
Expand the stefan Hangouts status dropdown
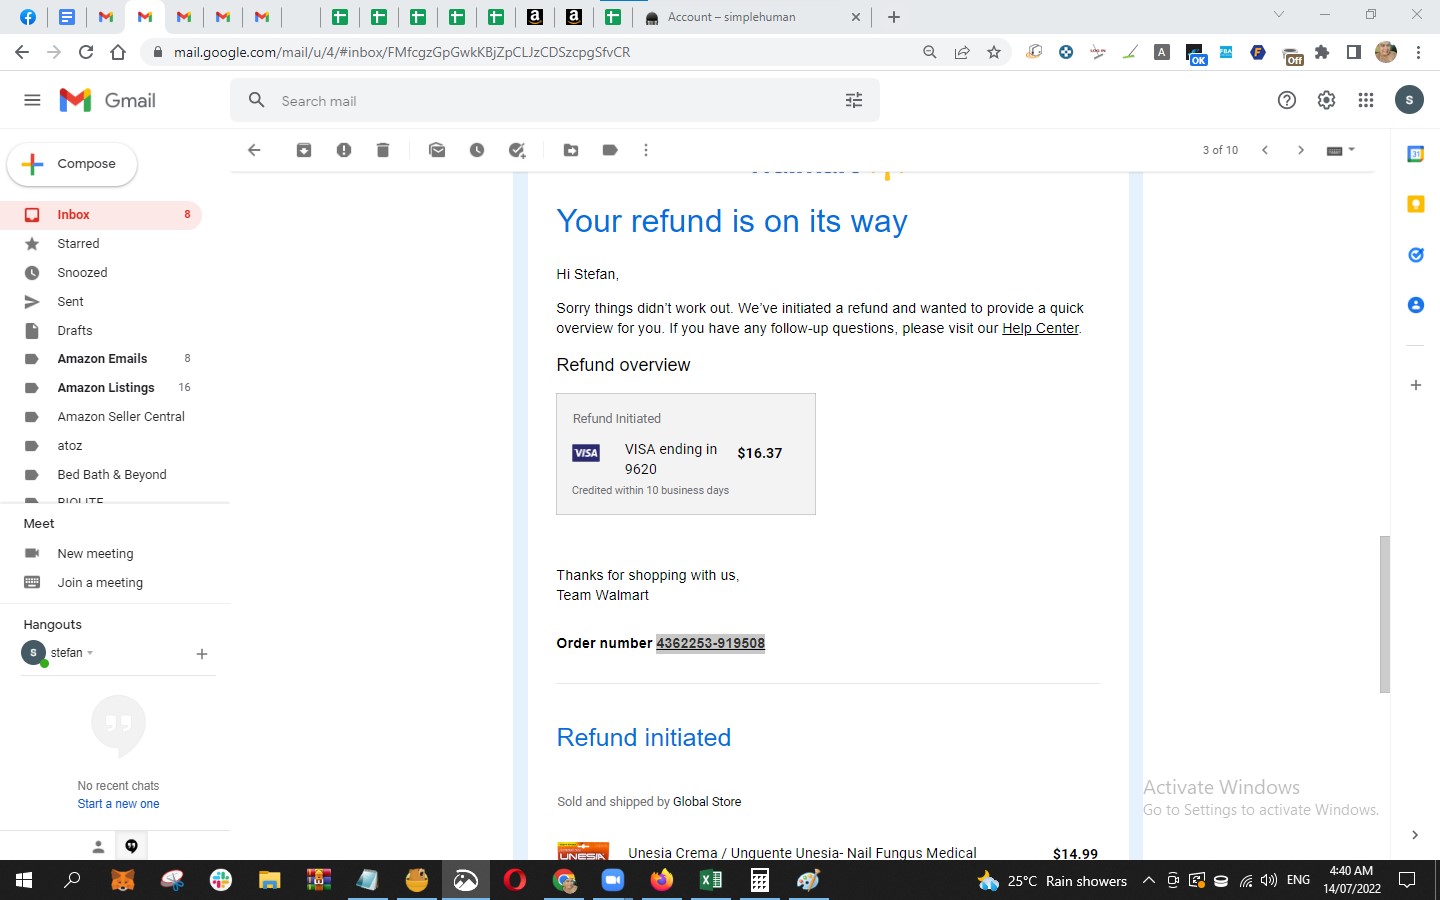90,653
